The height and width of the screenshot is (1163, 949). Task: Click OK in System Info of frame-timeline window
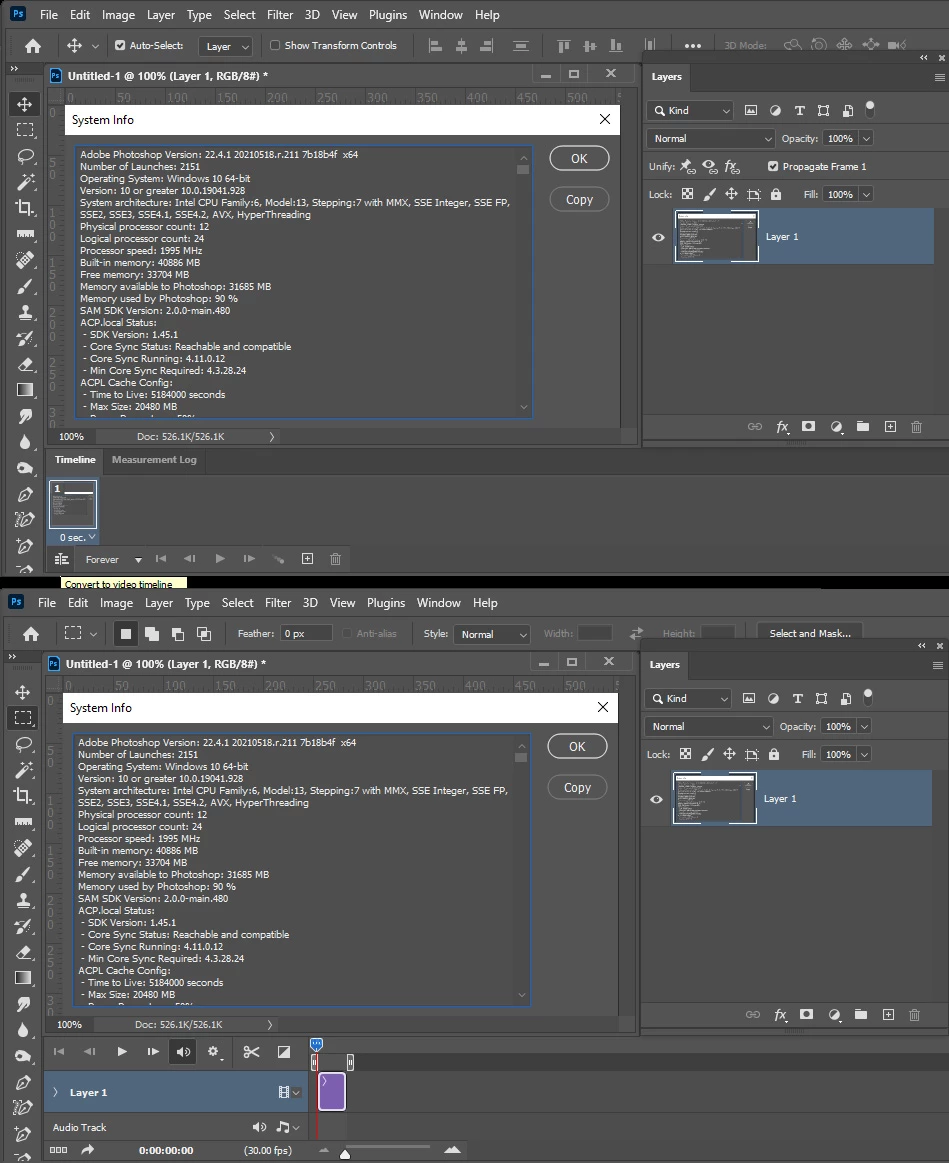(579, 158)
